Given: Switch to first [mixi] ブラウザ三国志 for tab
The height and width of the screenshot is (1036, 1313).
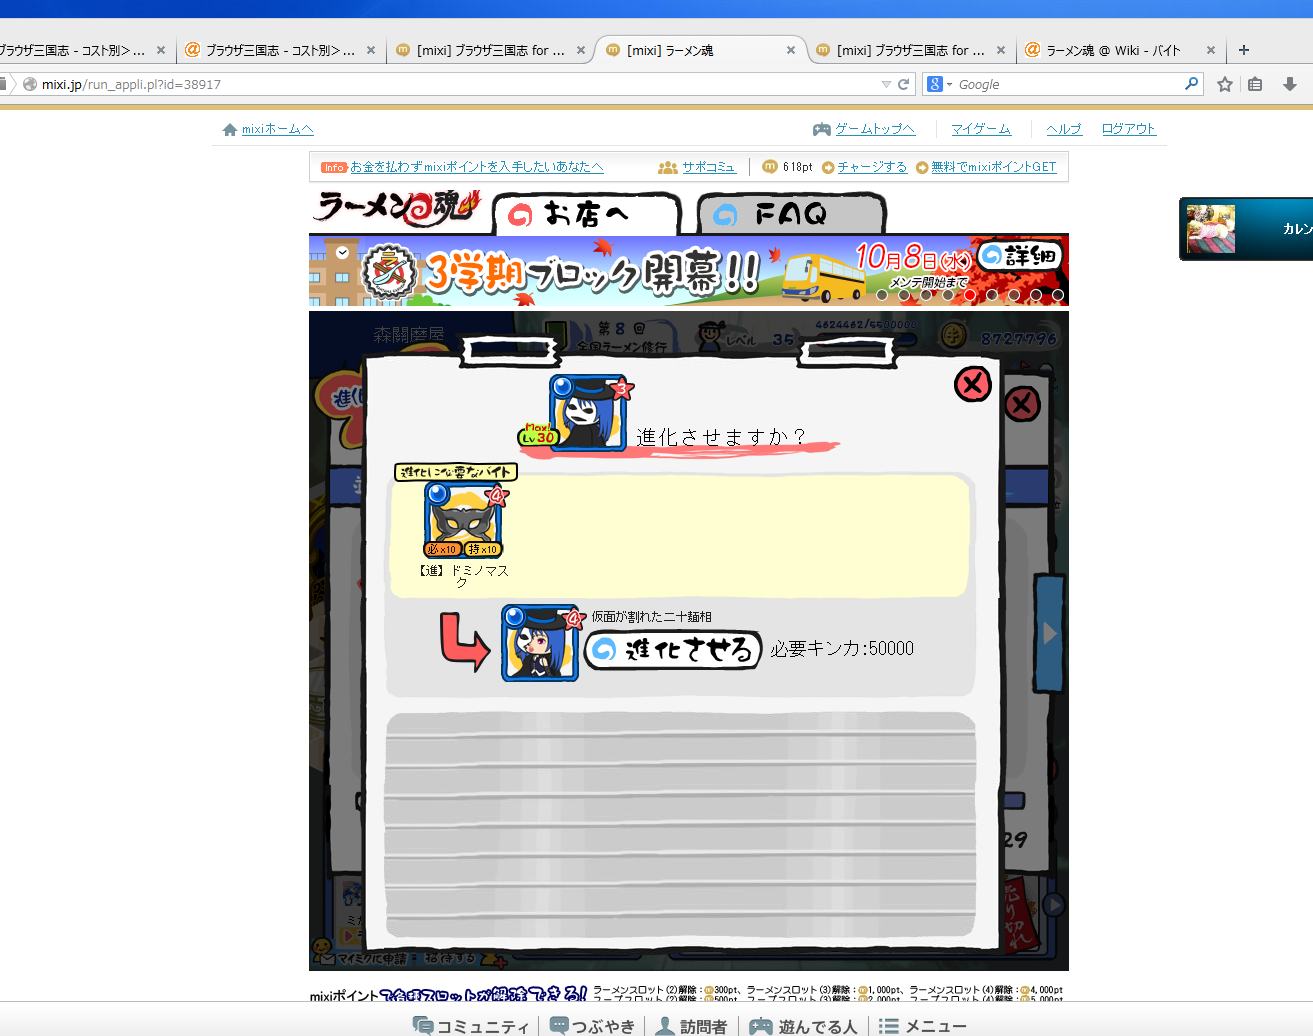Looking at the screenshot, I should click(490, 50).
